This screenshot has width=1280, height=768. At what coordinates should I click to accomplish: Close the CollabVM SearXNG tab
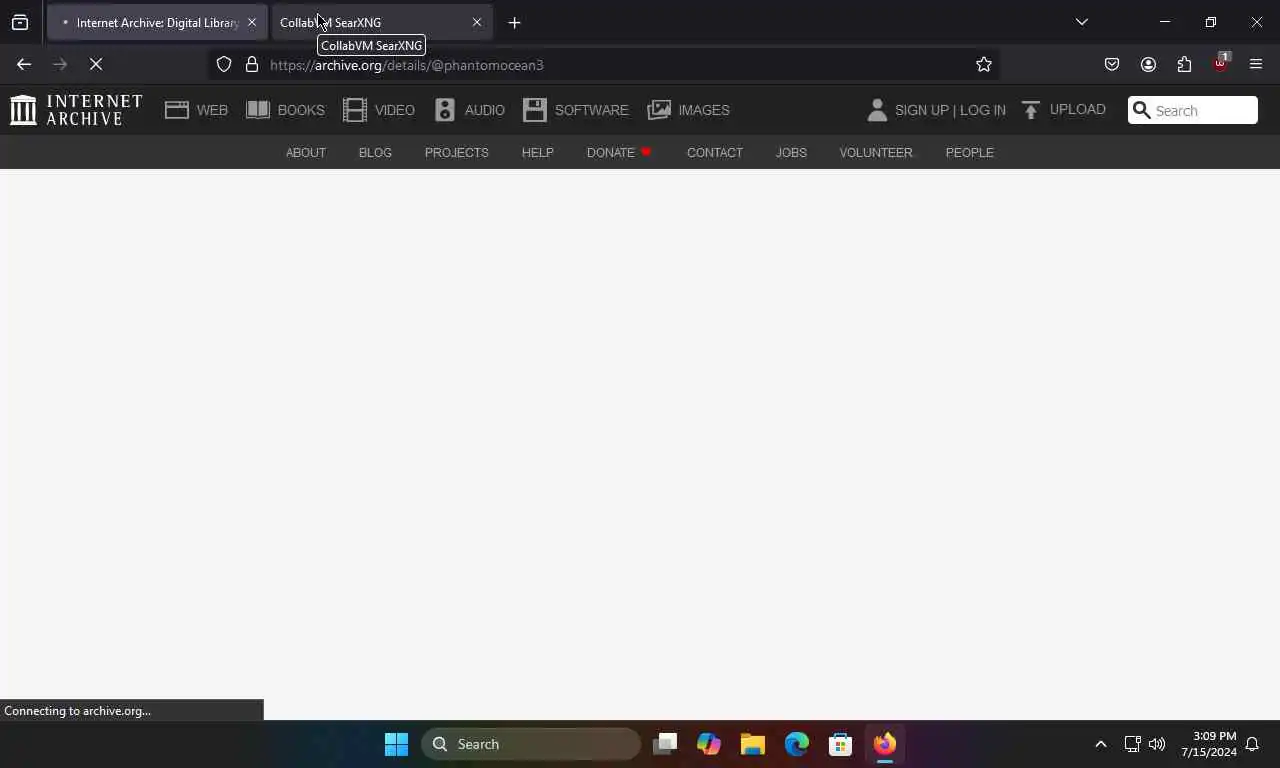(x=477, y=22)
